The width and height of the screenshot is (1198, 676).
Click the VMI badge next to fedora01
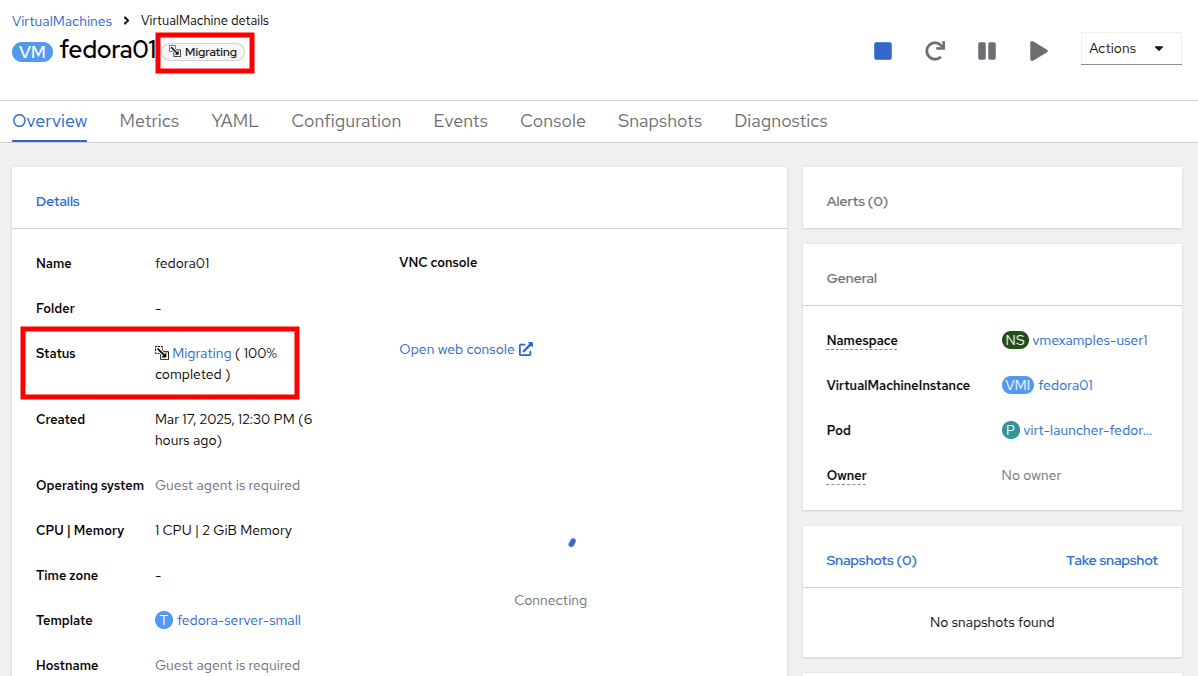[1017, 385]
